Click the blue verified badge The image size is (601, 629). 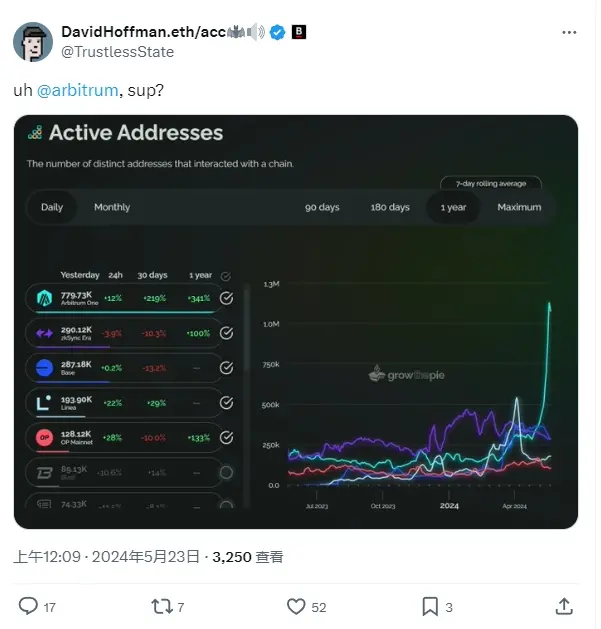pos(277,32)
